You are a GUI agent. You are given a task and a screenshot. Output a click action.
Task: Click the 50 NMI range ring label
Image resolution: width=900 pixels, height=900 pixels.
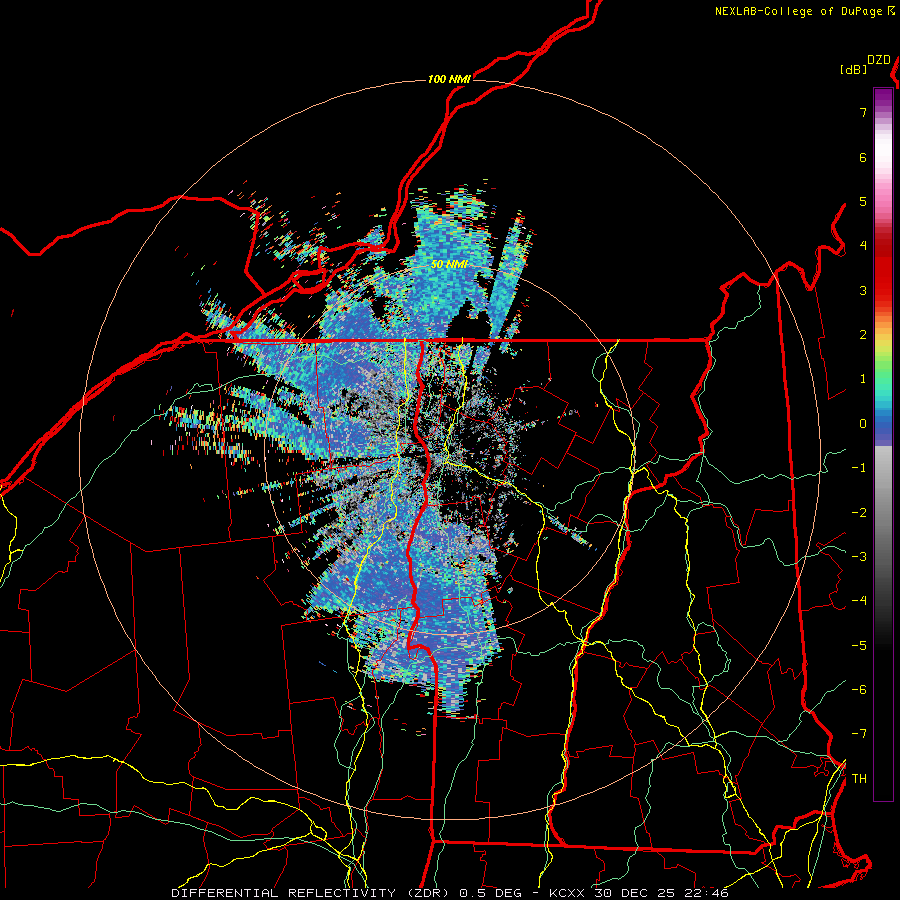[449, 265]
